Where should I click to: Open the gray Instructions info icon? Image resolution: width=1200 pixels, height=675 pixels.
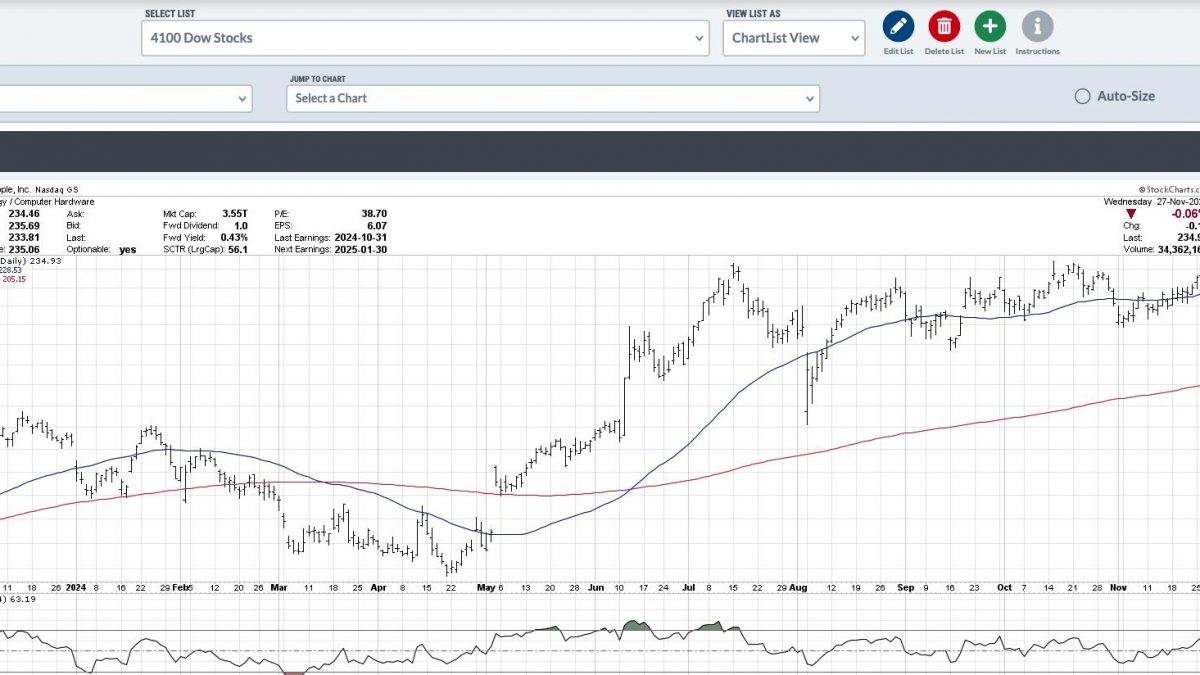click(x=1037, y=26)
